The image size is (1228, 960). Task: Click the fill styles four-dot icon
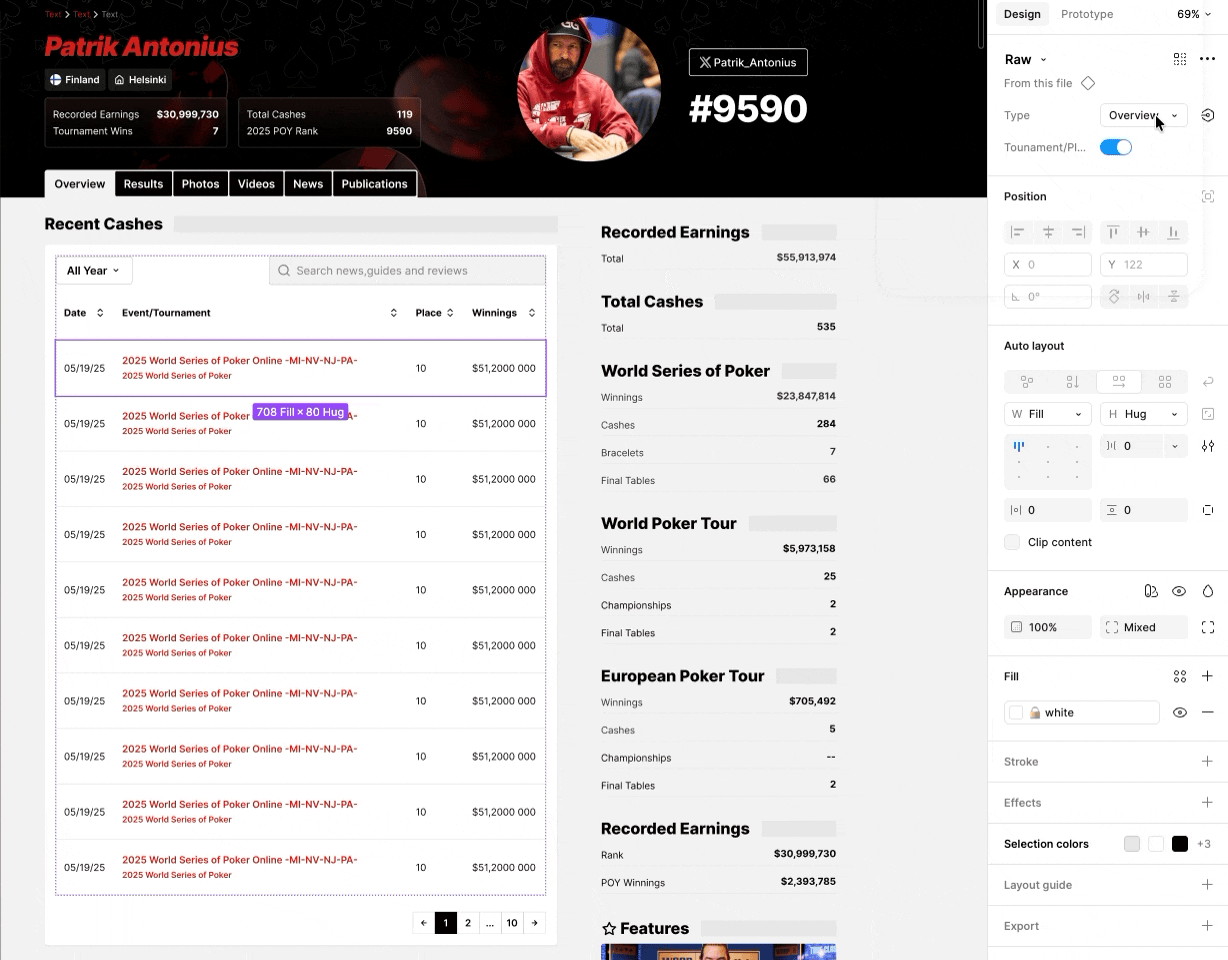[1179, 676]
